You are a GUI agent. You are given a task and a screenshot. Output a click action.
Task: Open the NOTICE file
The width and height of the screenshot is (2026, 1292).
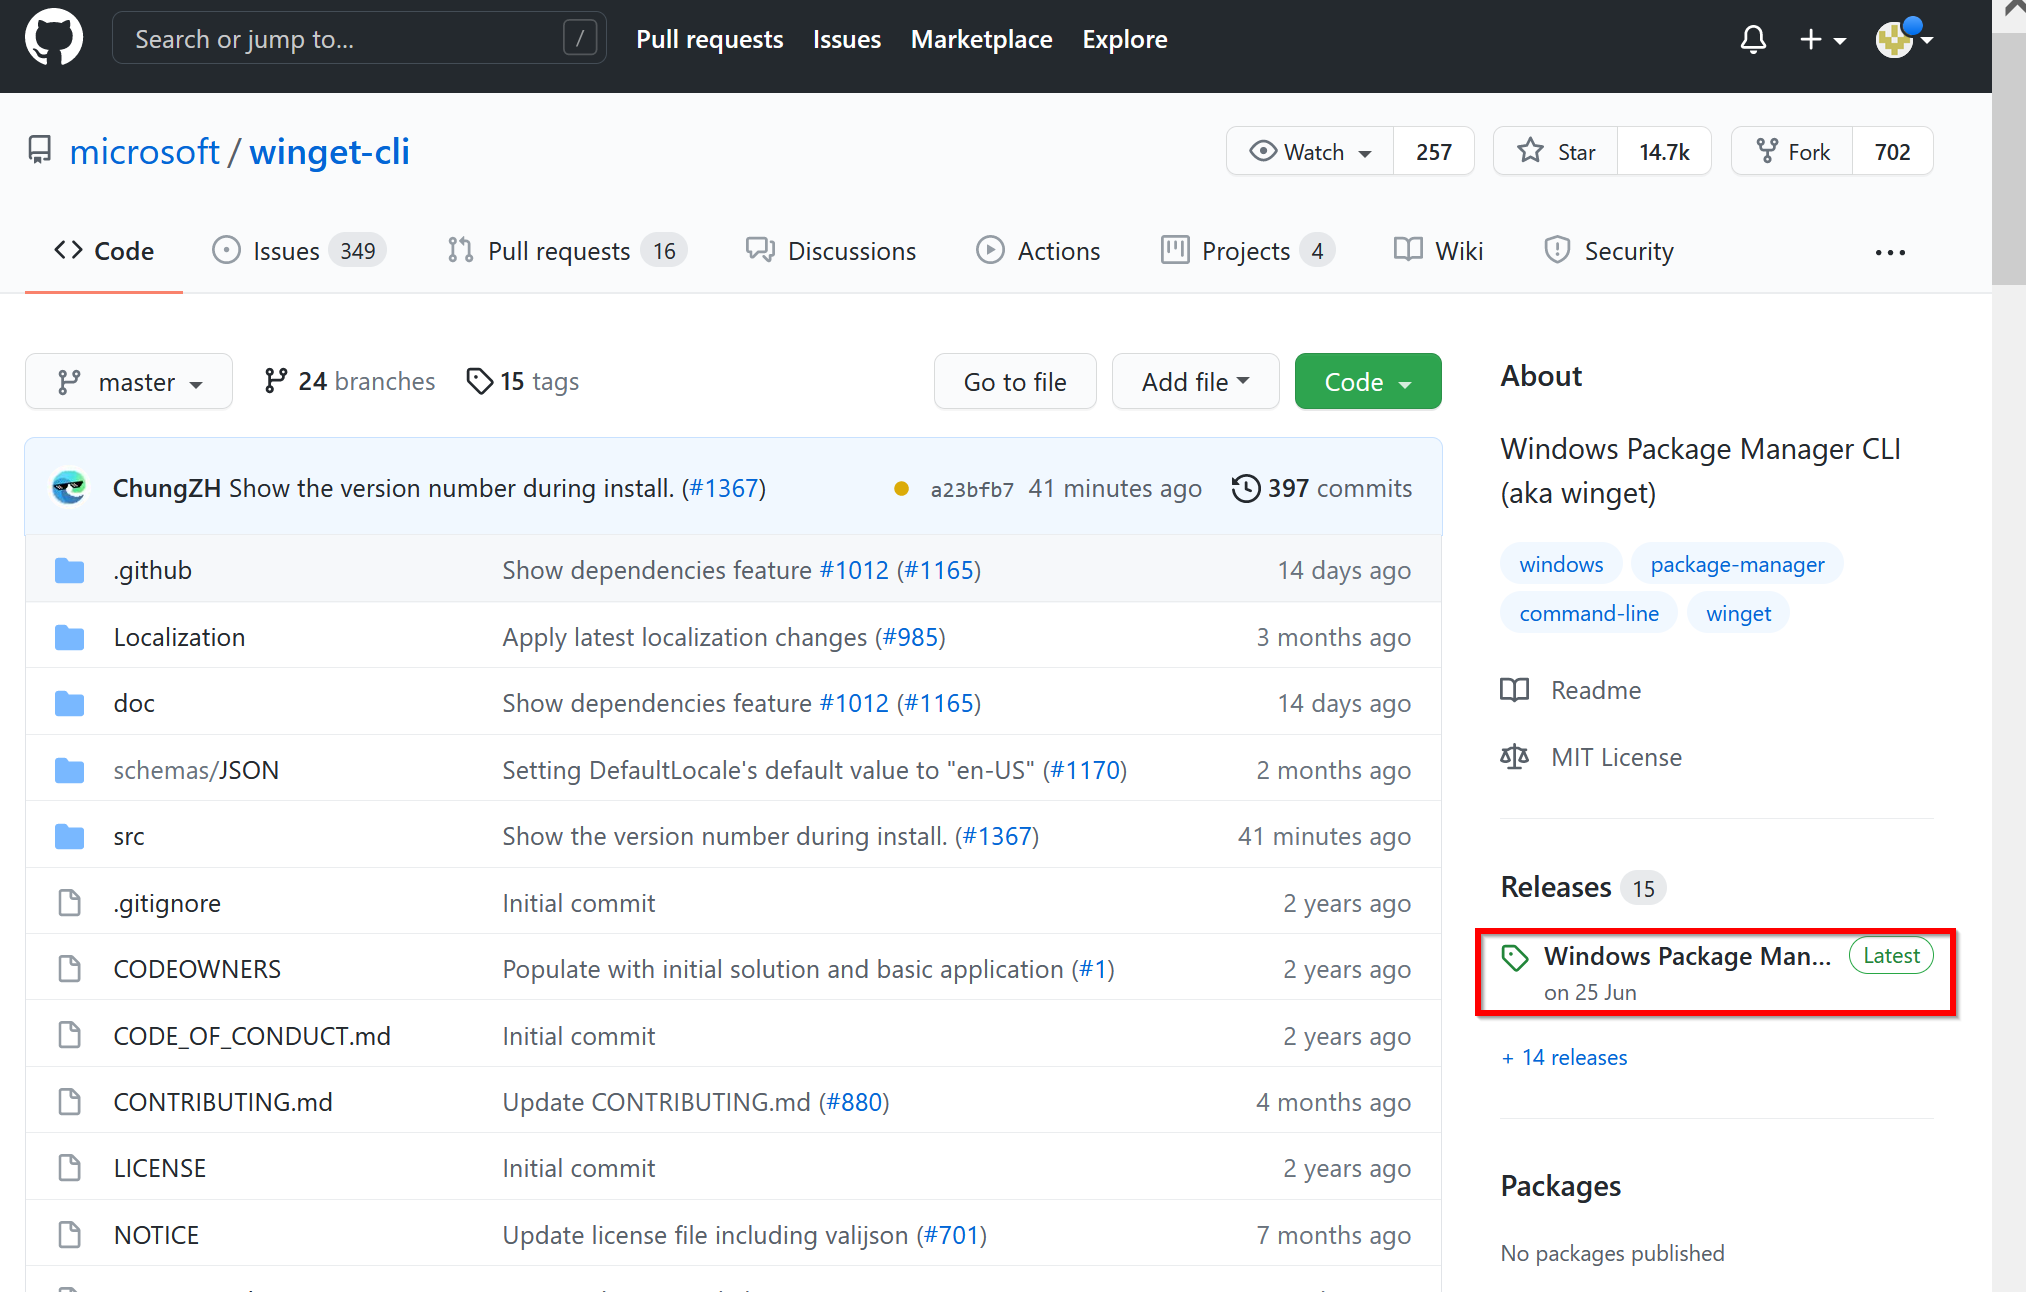click(x=156, y=1235)
